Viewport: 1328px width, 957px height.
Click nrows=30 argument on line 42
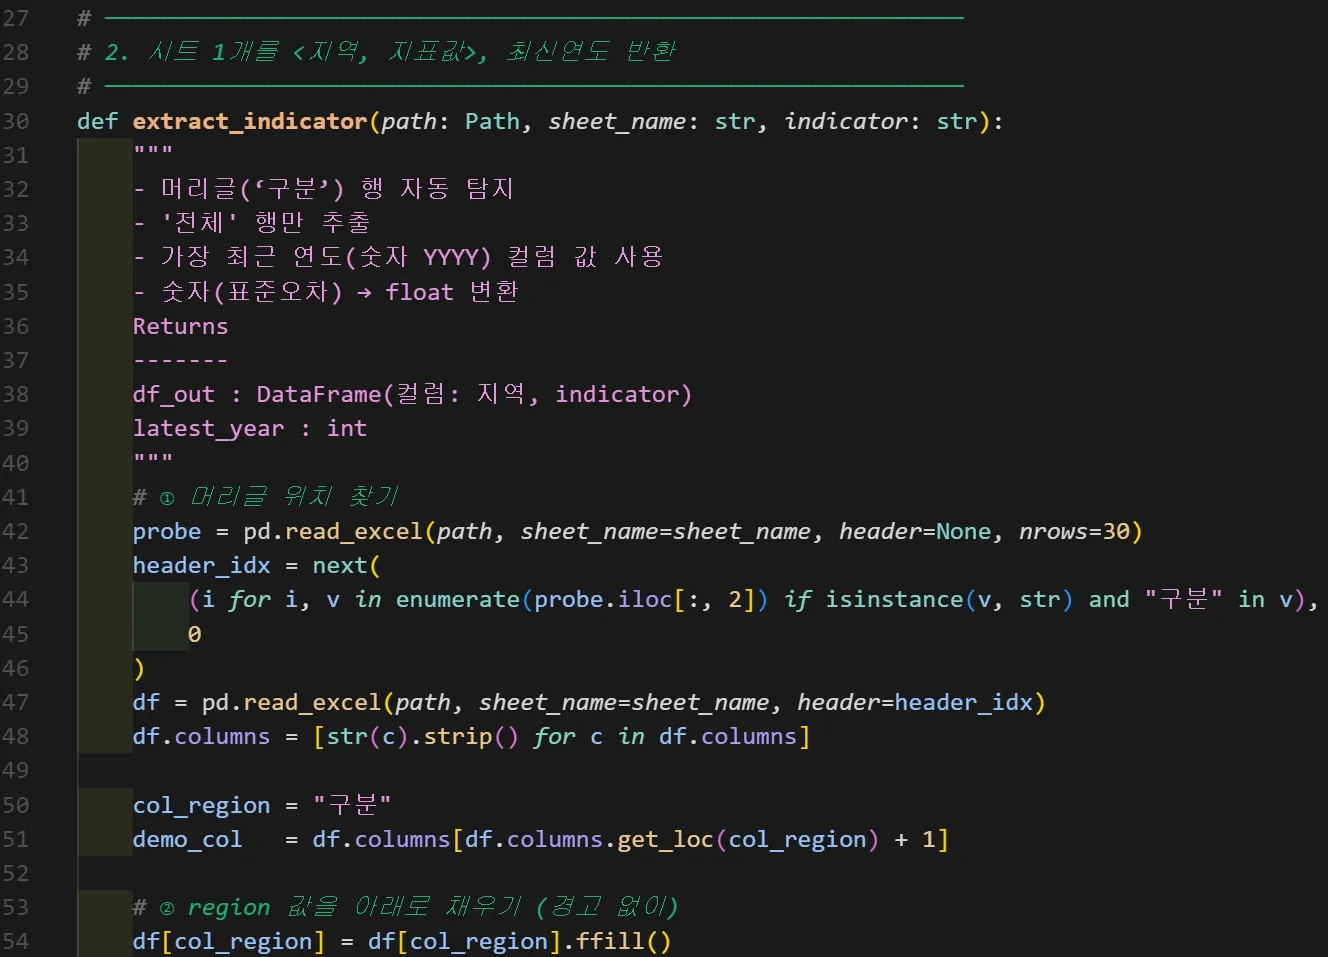pyautogui.click(x=1074, y=531)
